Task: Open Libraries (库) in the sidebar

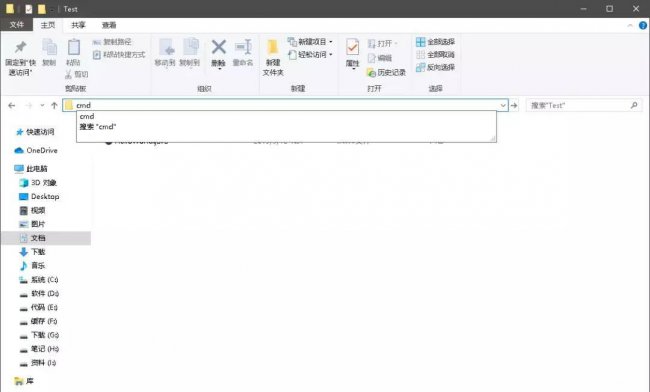Action: pyautogui.click(x=24, y=381)
